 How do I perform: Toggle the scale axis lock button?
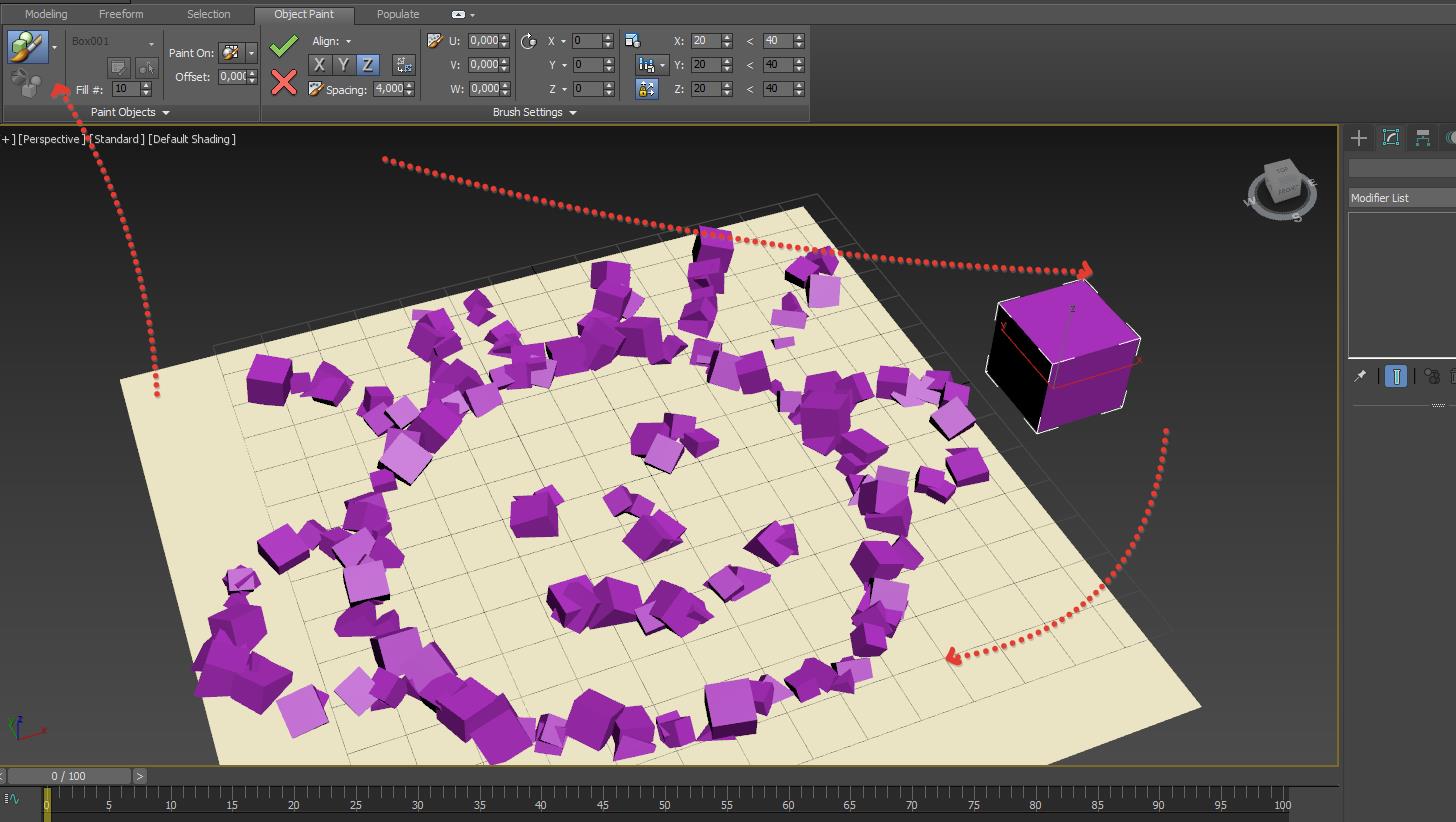pyautogui.click(x=646, y=89)
